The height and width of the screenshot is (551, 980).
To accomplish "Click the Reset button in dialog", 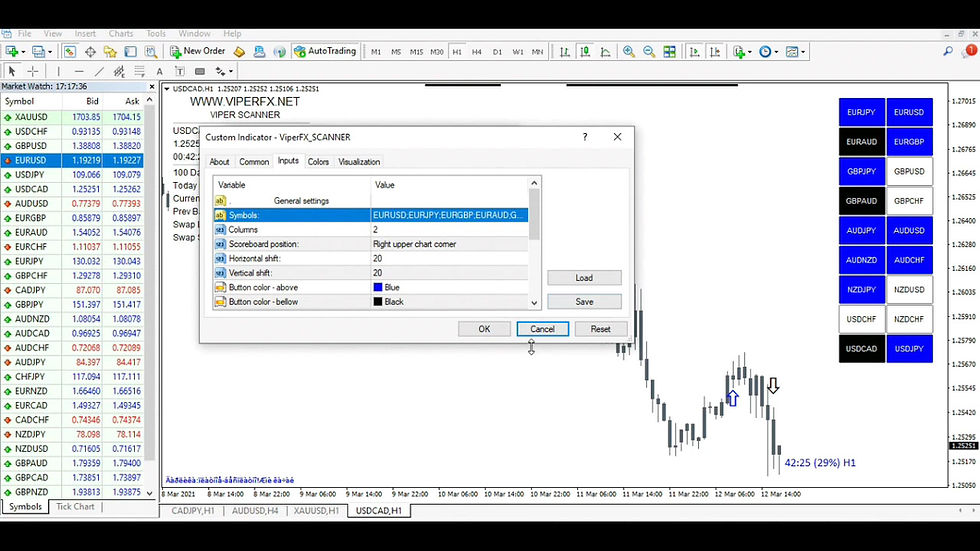I will point(600,329).
